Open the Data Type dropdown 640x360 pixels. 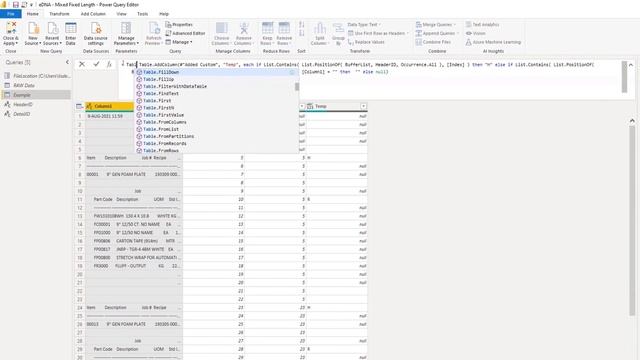click(364, 24)
